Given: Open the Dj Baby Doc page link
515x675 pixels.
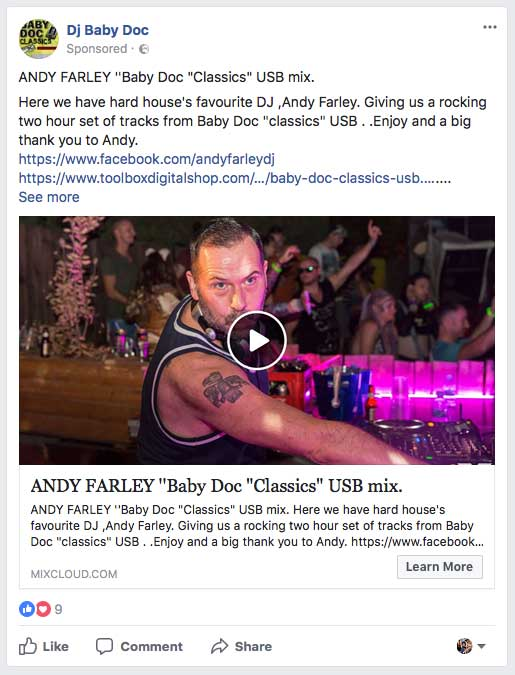Looking at the screenshot, I should coord(108,30).
